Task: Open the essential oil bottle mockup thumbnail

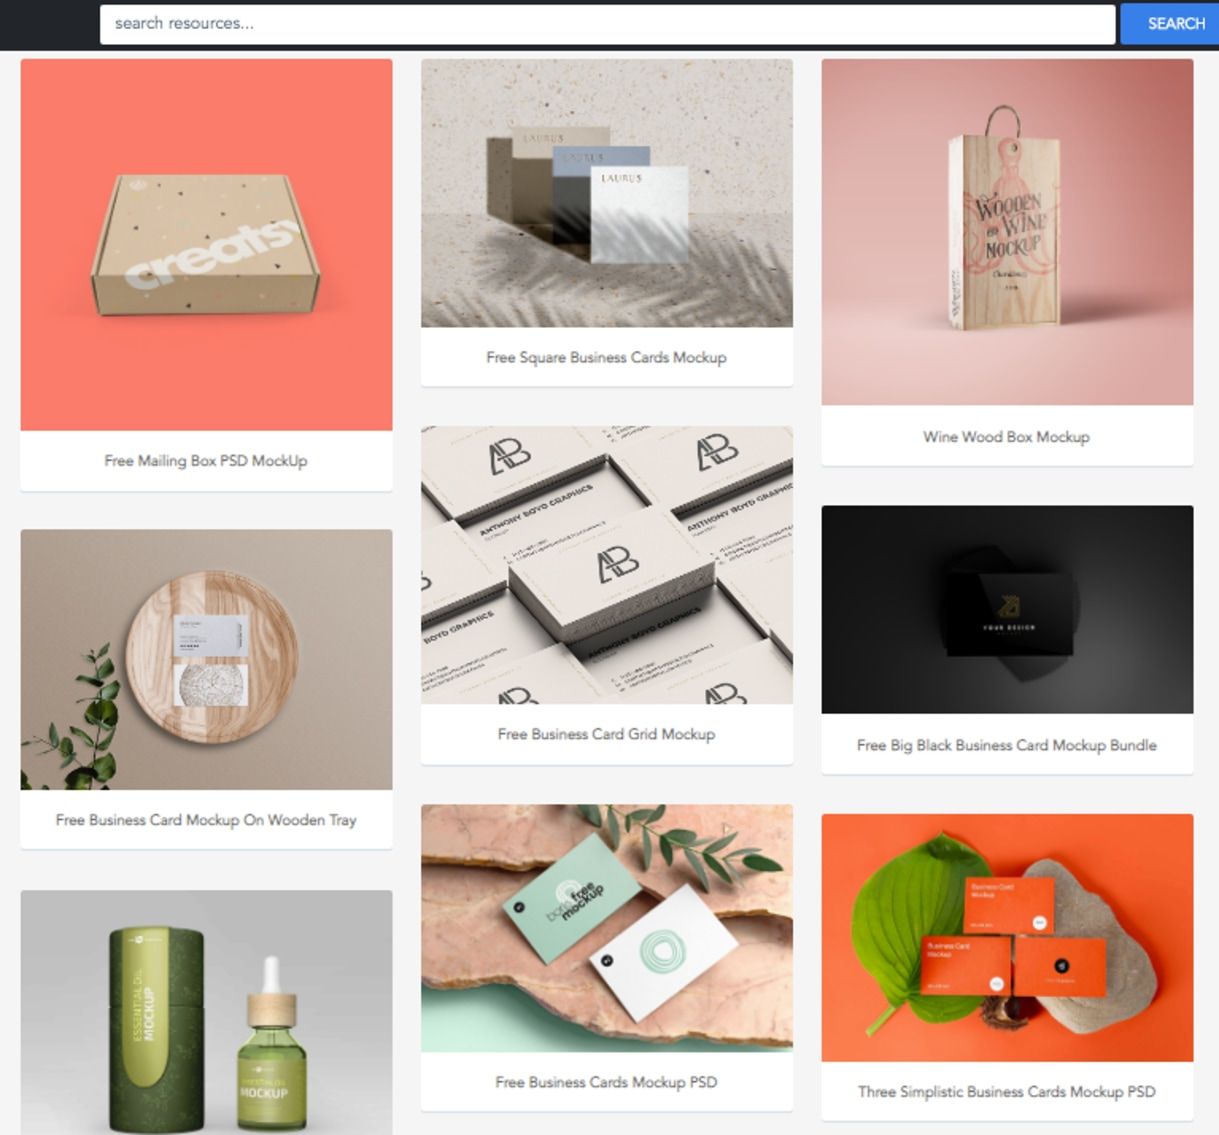Action: [206, 1012]
